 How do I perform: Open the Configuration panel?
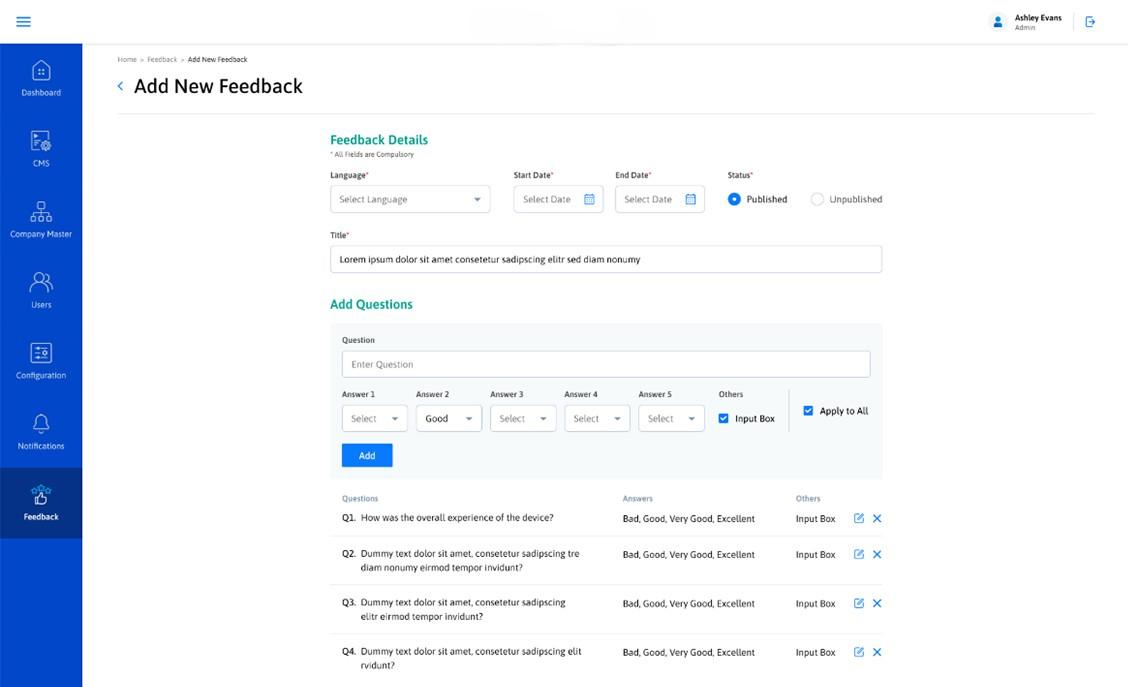tap(41, 355)
